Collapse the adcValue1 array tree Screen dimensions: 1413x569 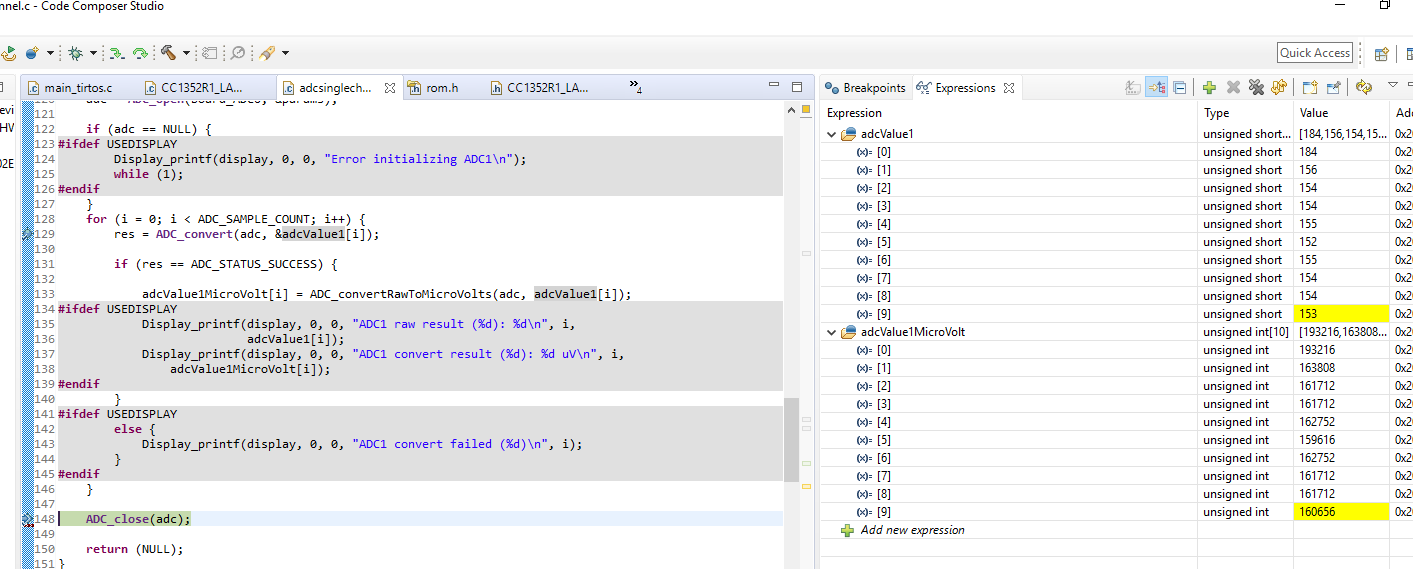831,134
